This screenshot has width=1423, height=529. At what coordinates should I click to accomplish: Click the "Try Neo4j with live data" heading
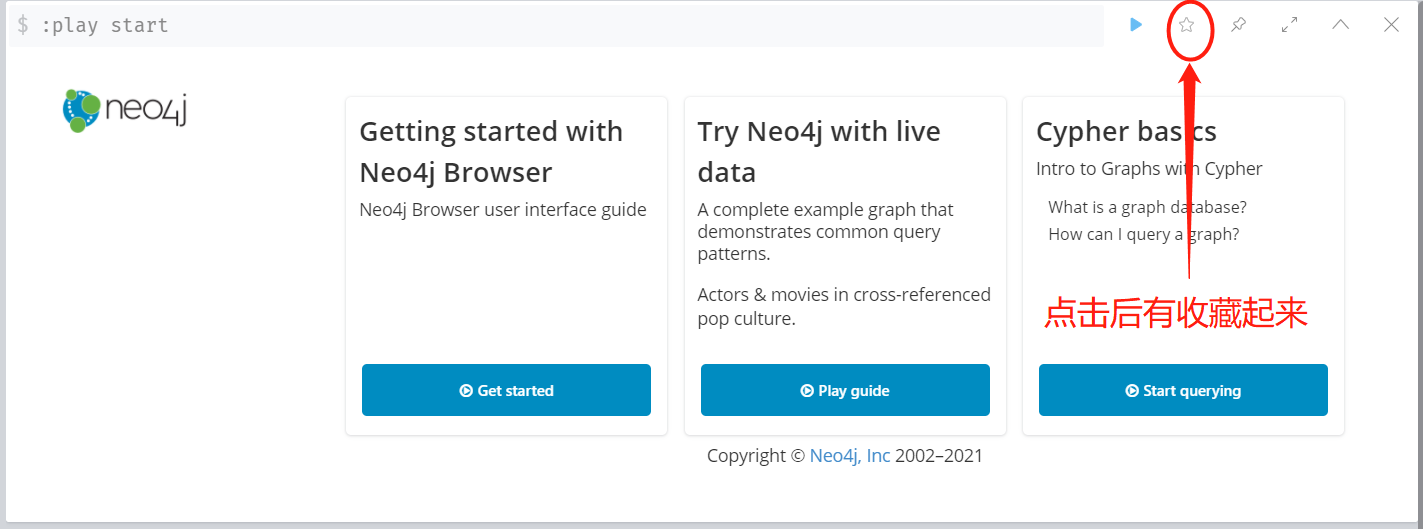pos(819,152)
